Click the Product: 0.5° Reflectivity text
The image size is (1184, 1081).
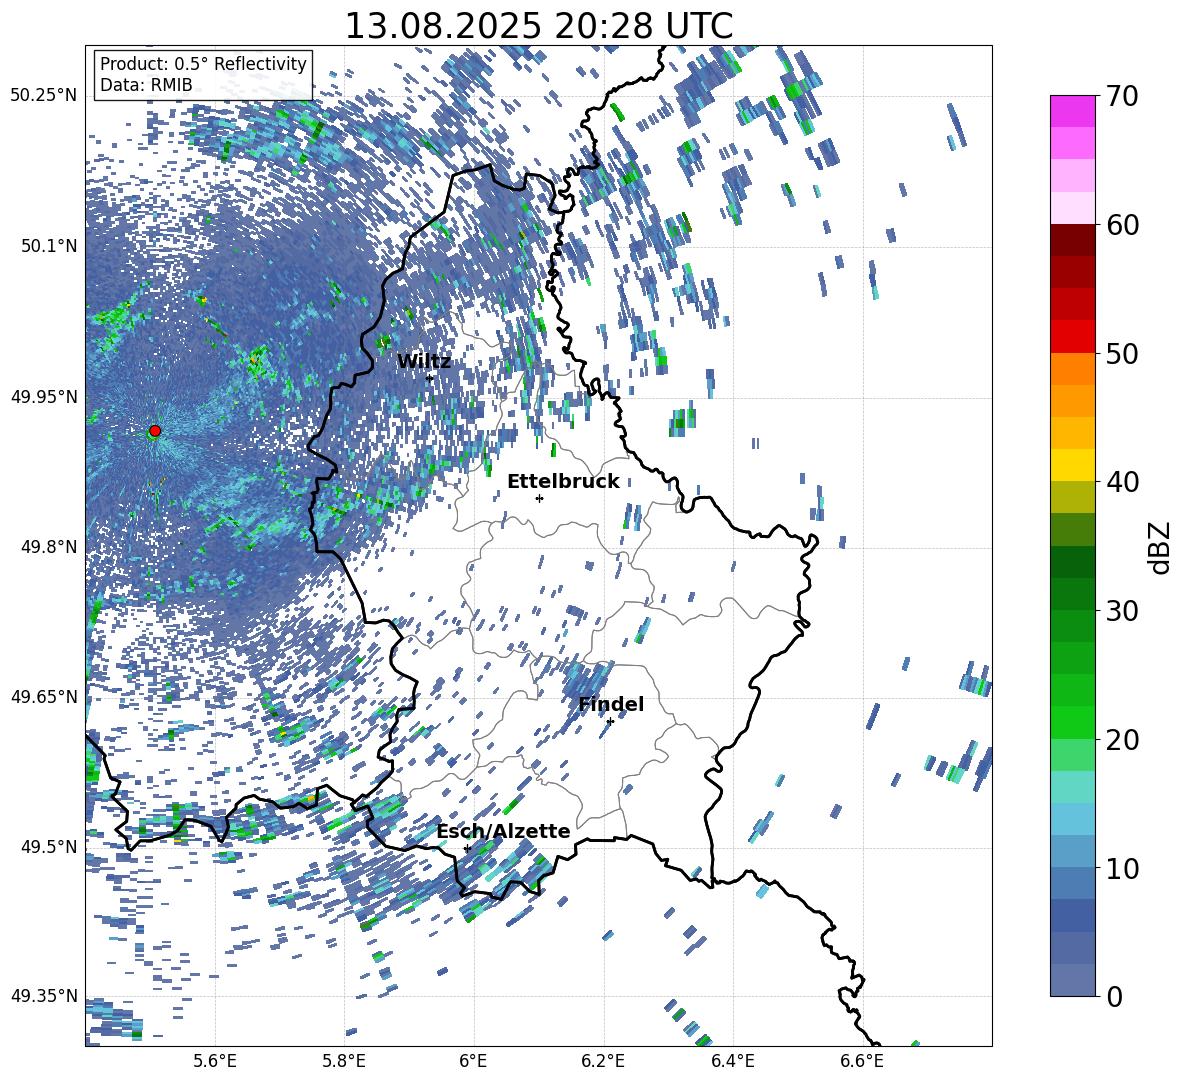point(203,64)
